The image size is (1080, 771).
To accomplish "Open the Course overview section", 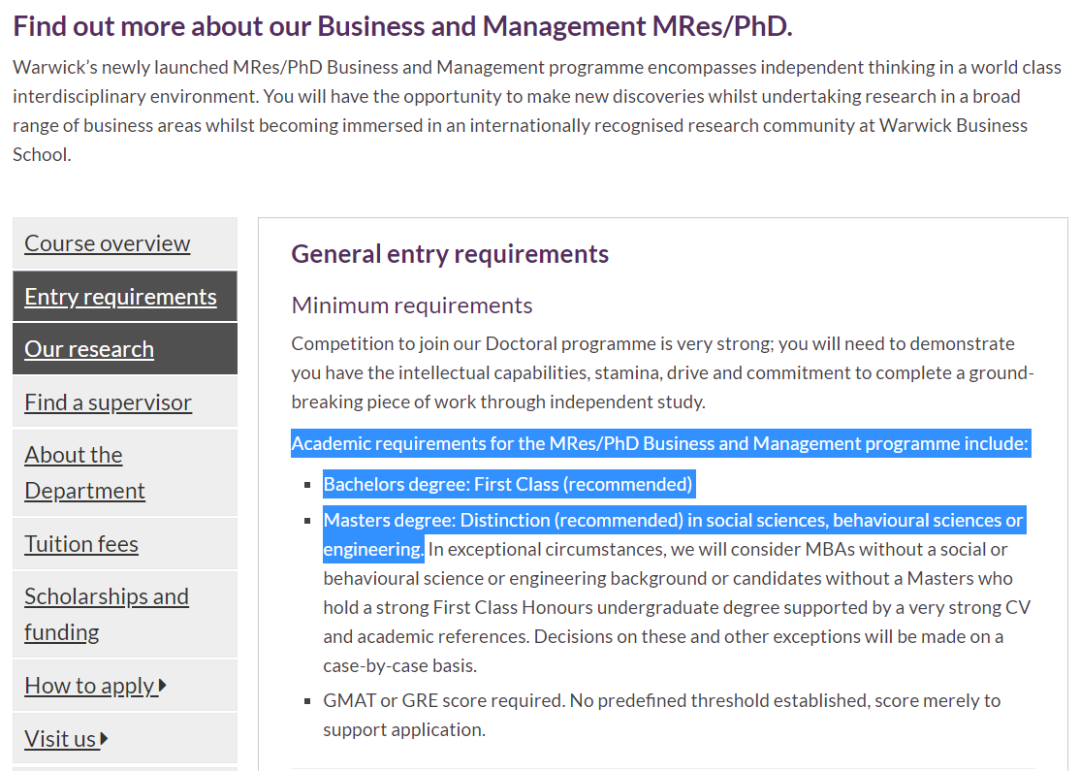I will pos(107,243).
